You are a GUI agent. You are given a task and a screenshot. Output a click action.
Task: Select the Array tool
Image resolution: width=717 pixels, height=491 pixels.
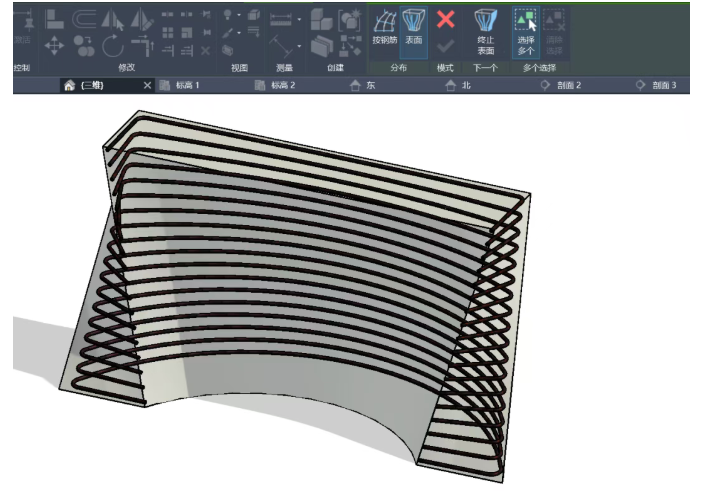coord(168,32)
